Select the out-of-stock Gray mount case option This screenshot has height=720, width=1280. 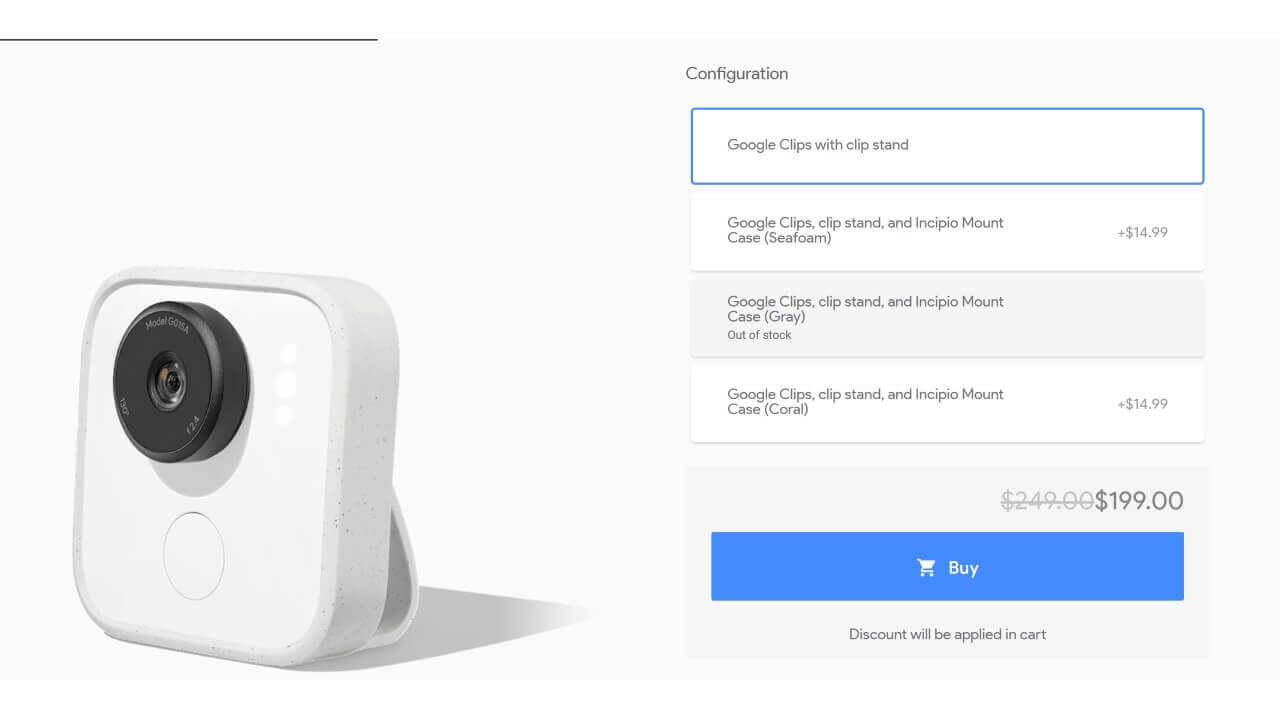pos(946,317)
